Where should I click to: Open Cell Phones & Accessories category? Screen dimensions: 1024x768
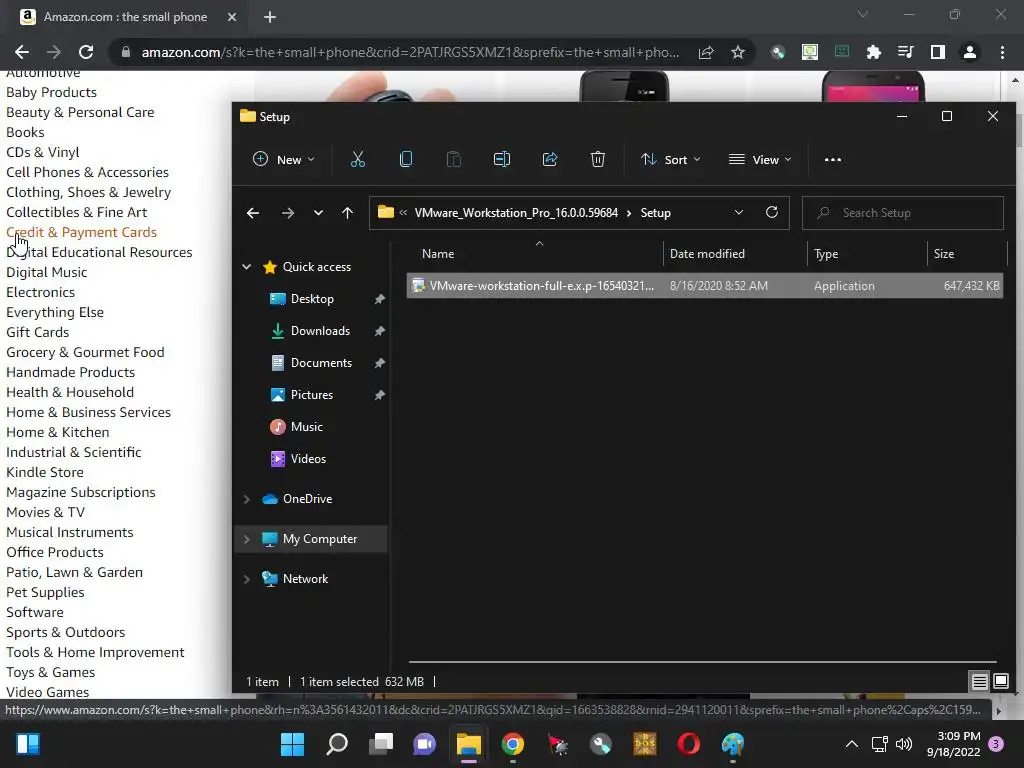[x=88, y=172]
